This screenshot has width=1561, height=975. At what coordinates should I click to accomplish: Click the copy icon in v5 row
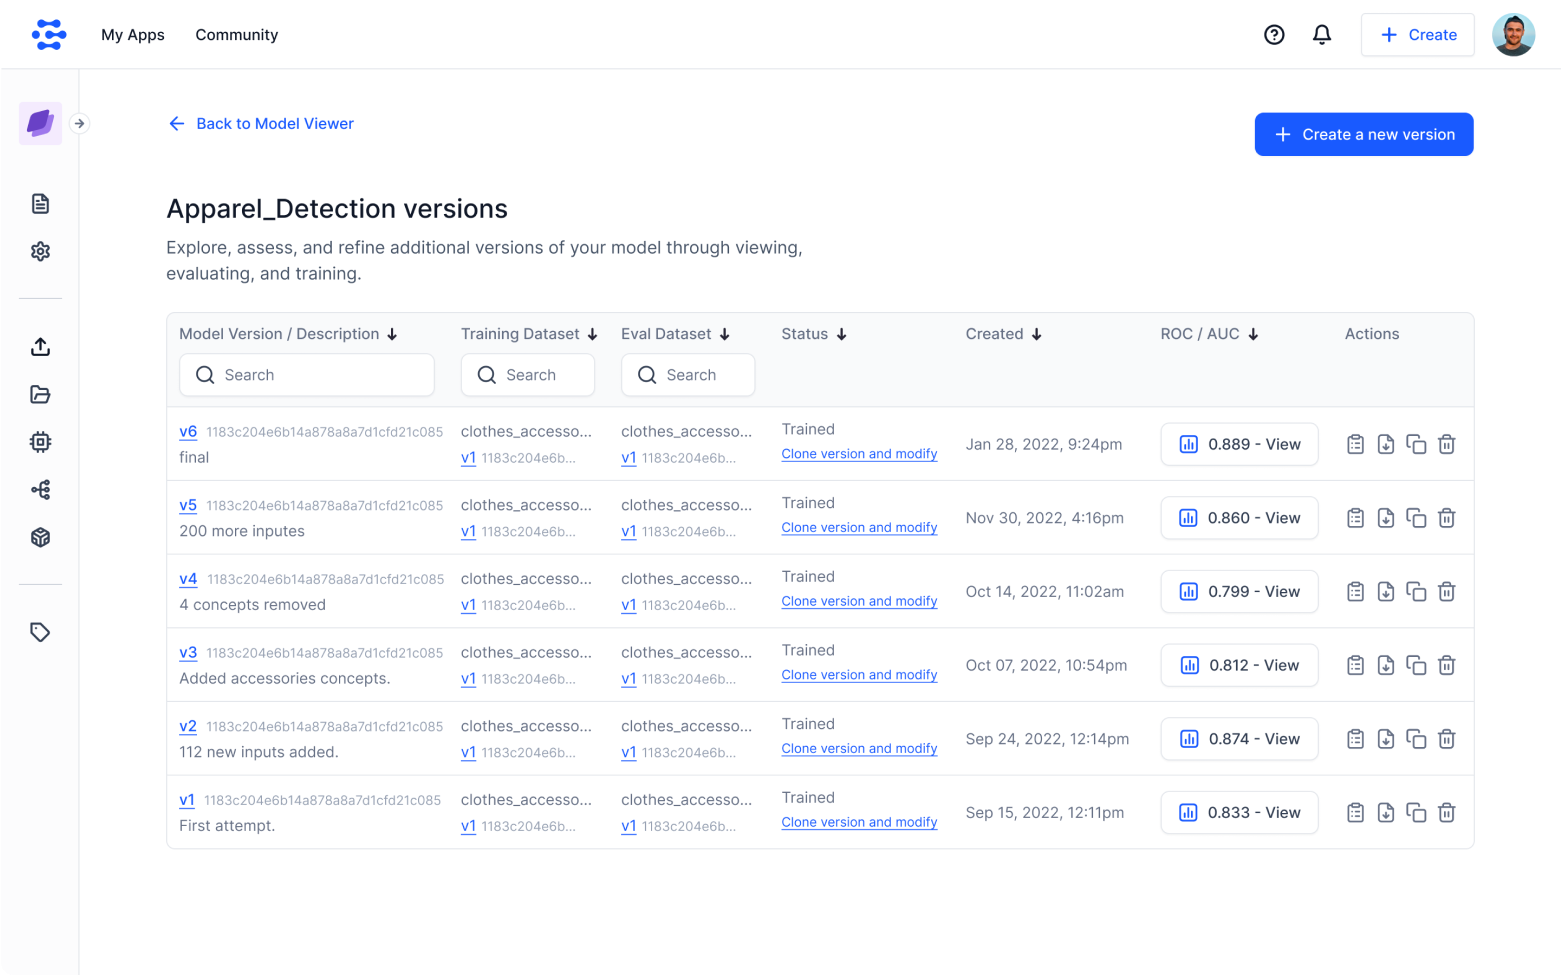coord(1416,518)
